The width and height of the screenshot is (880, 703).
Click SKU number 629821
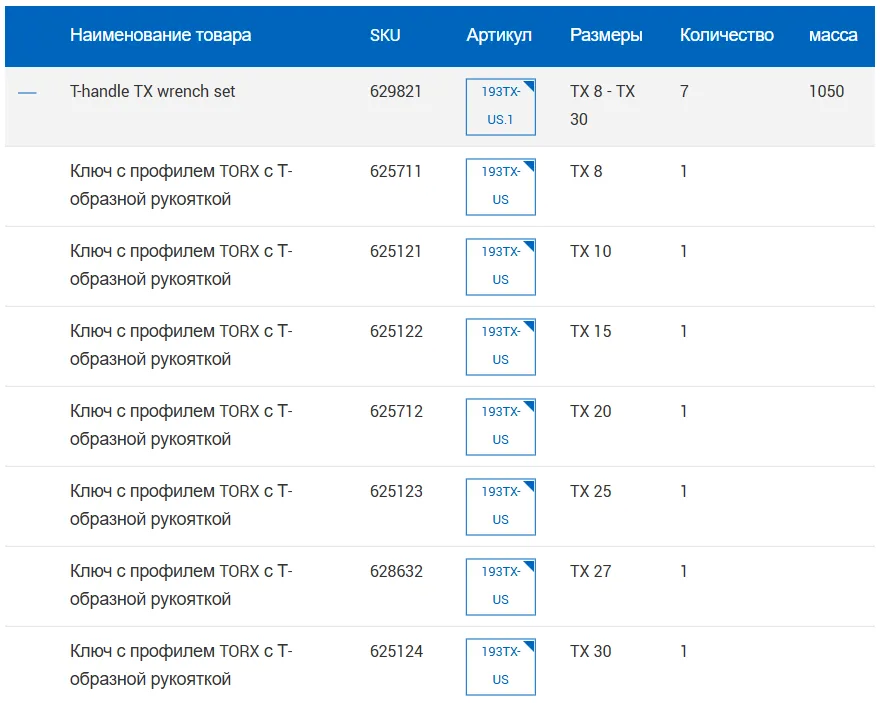pyautogui.click(x=396, y=91)
